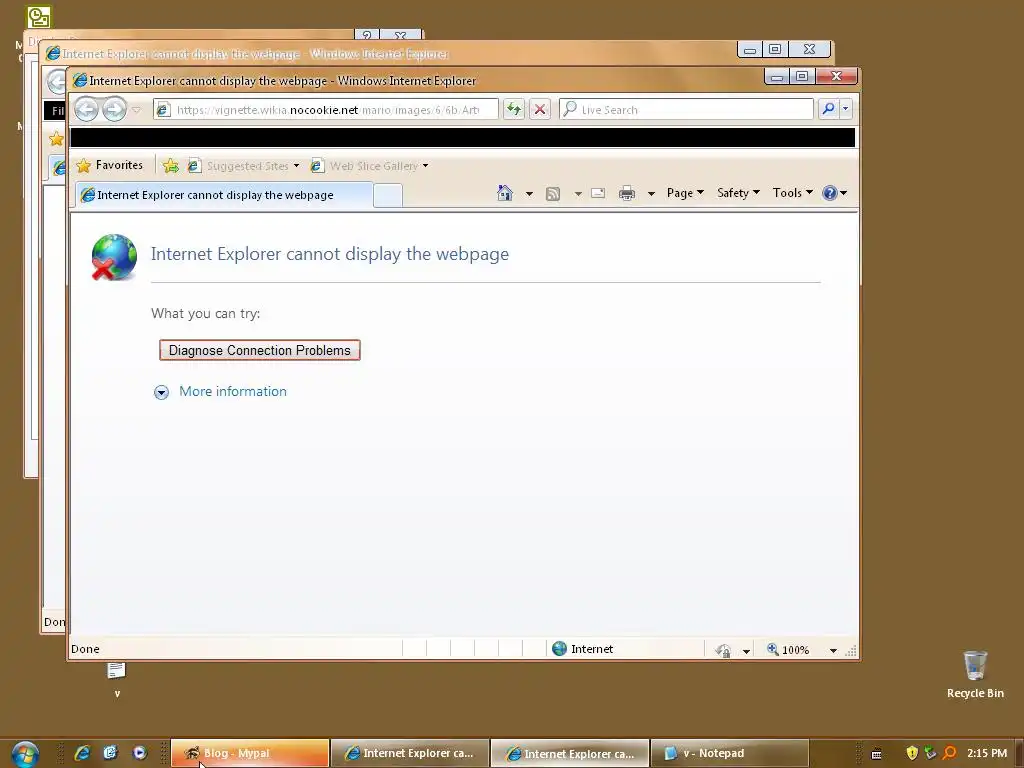Maximize the background Internet Explorer window
The image size is (1024, 768).
pyautogui.click(x=775, y=49)
